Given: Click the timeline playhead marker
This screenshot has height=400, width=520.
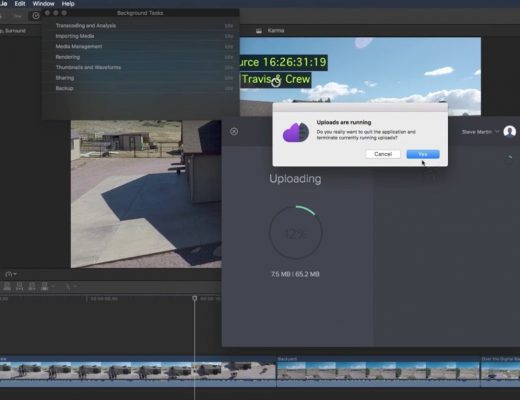Looking at the screenshot, I should tap(195, 298).
